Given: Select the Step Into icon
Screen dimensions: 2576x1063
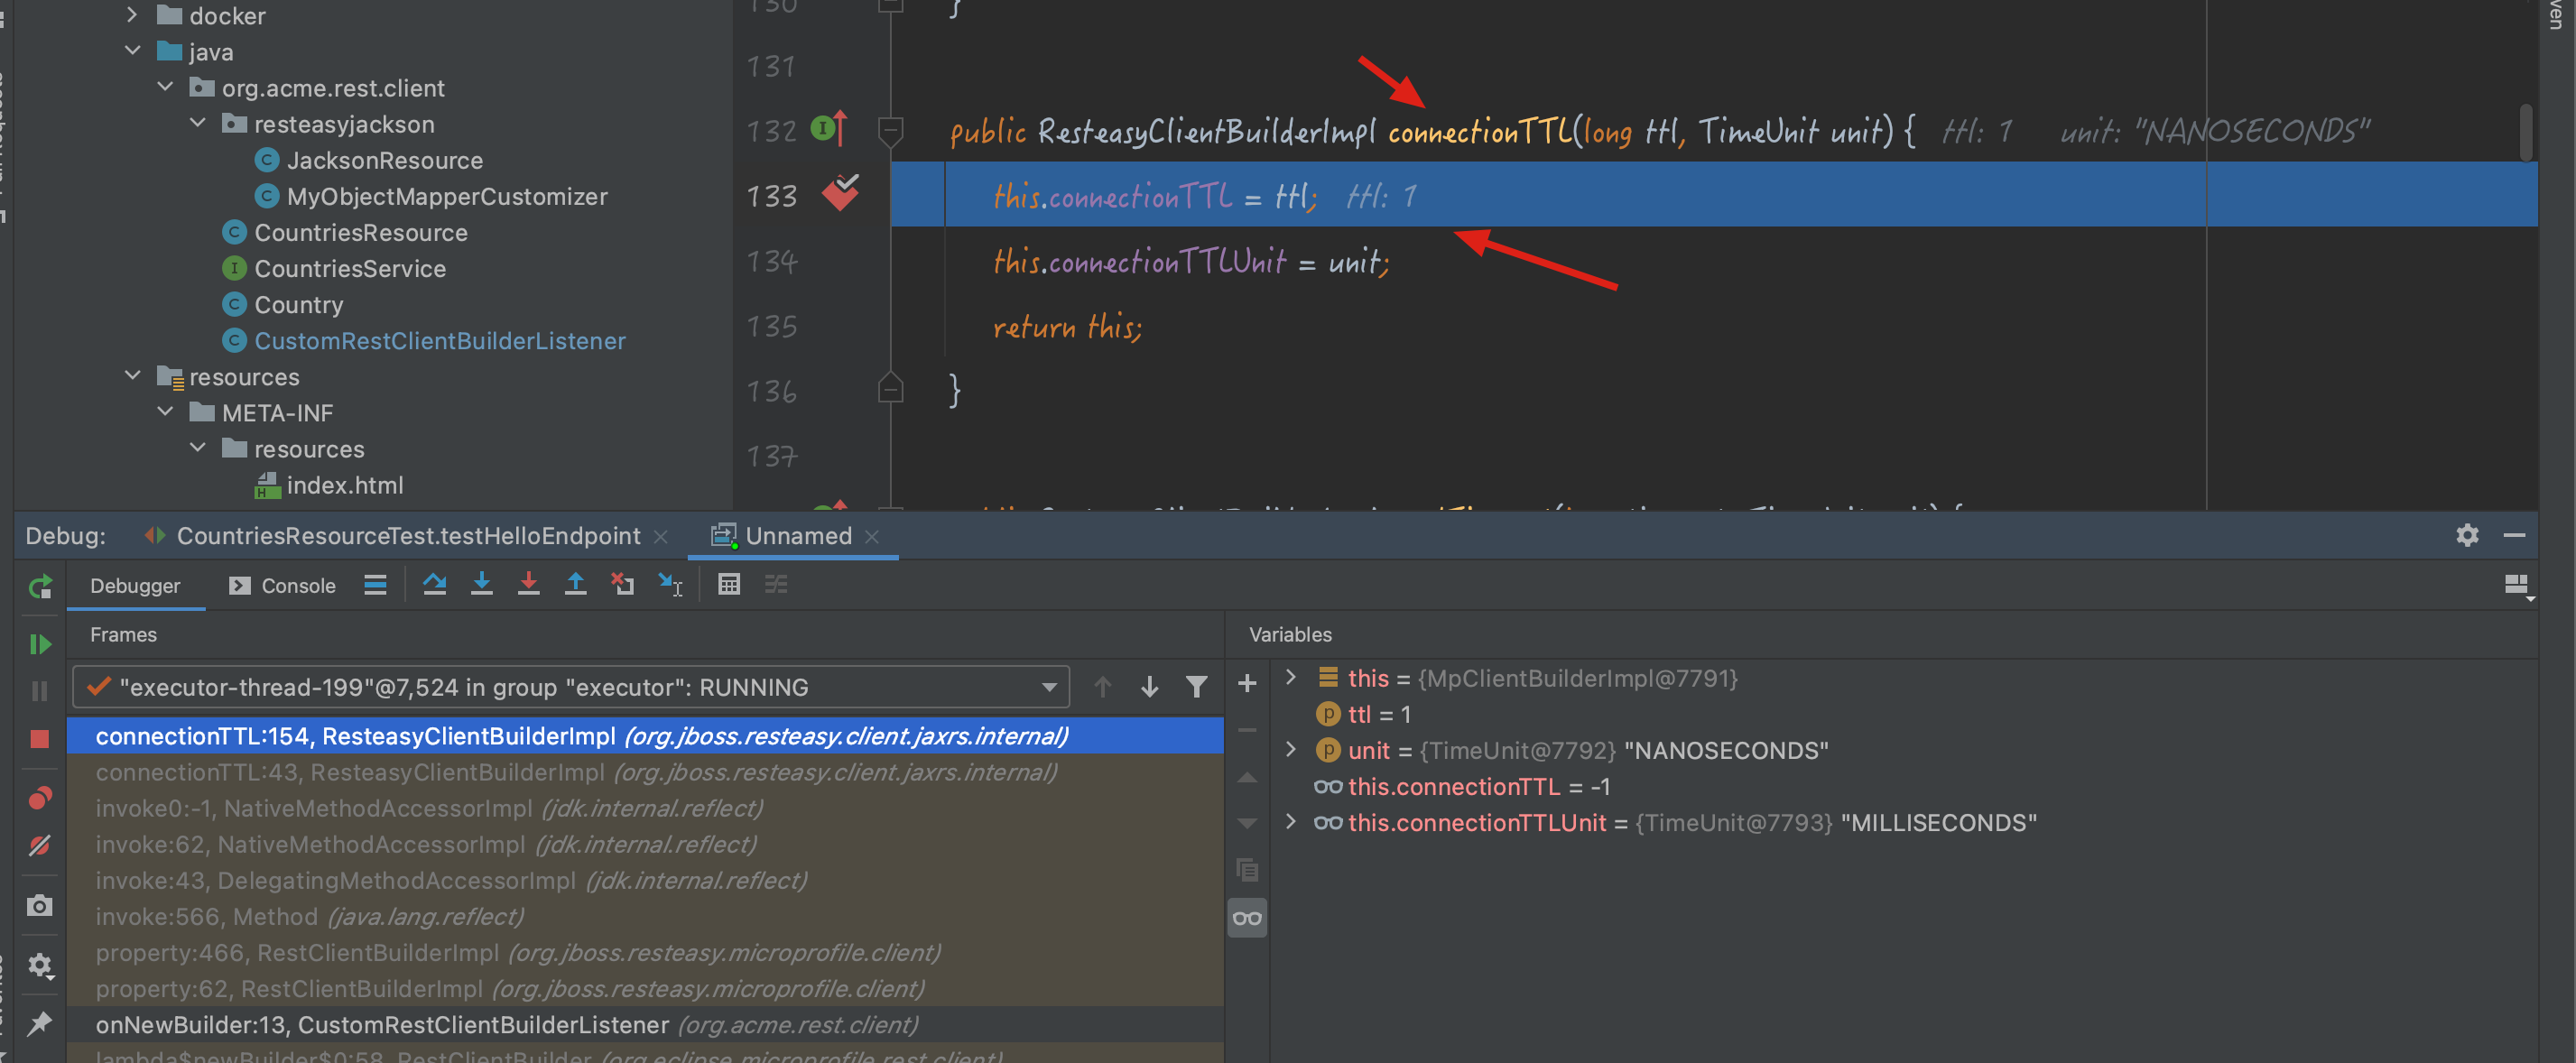Looking at the screenshot, I should tap(482, 585).
